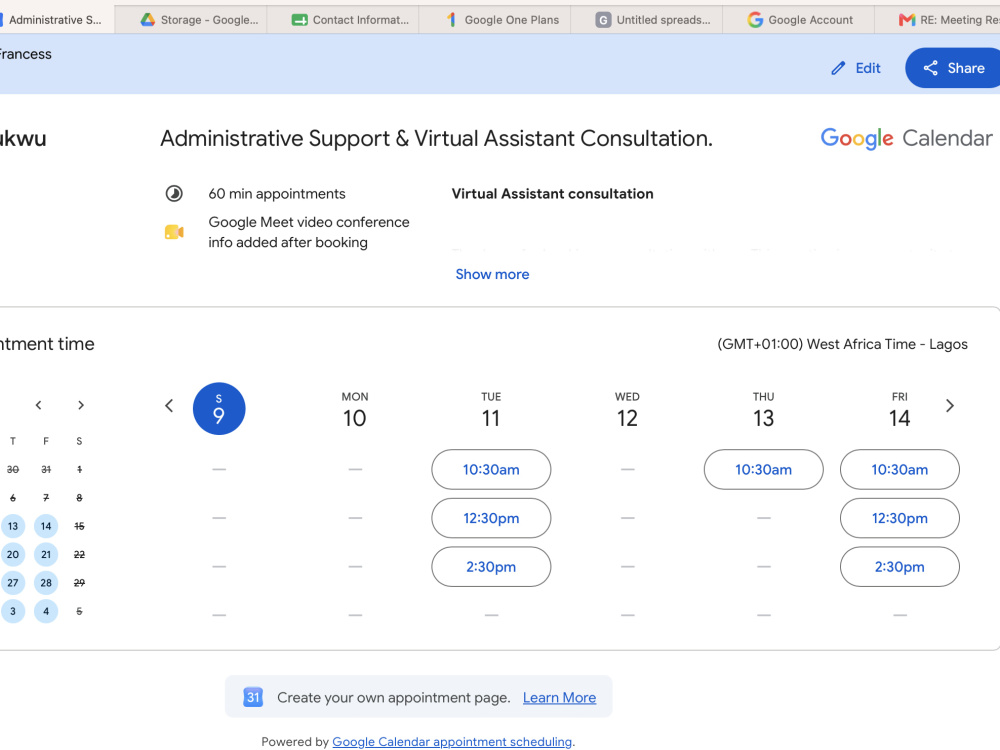Select the Tuesday 12:30pm slot
The width and height of the screenshot is (1000, 750).
coord(491,518)
